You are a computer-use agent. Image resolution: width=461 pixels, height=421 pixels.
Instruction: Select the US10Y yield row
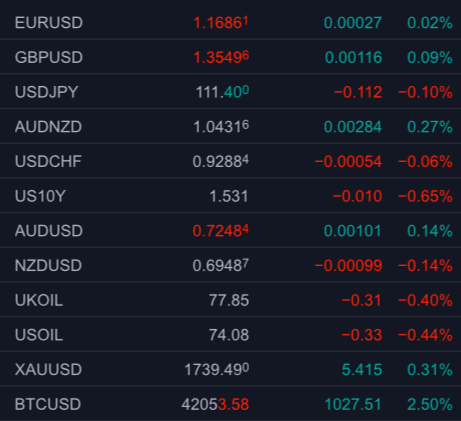(230, 196)
